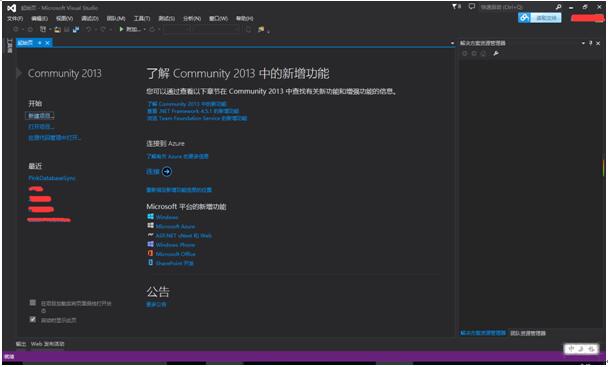The height and width of the screenshot is (367, 608).
Task: Click the Save toolbar icon
Action: [67, 29]
